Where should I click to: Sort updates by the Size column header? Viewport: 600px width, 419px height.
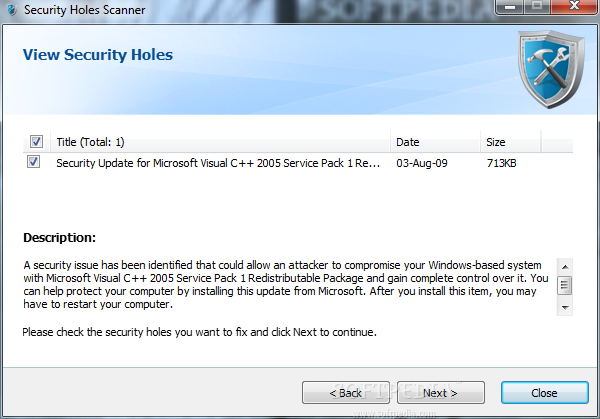click(510, 142)
